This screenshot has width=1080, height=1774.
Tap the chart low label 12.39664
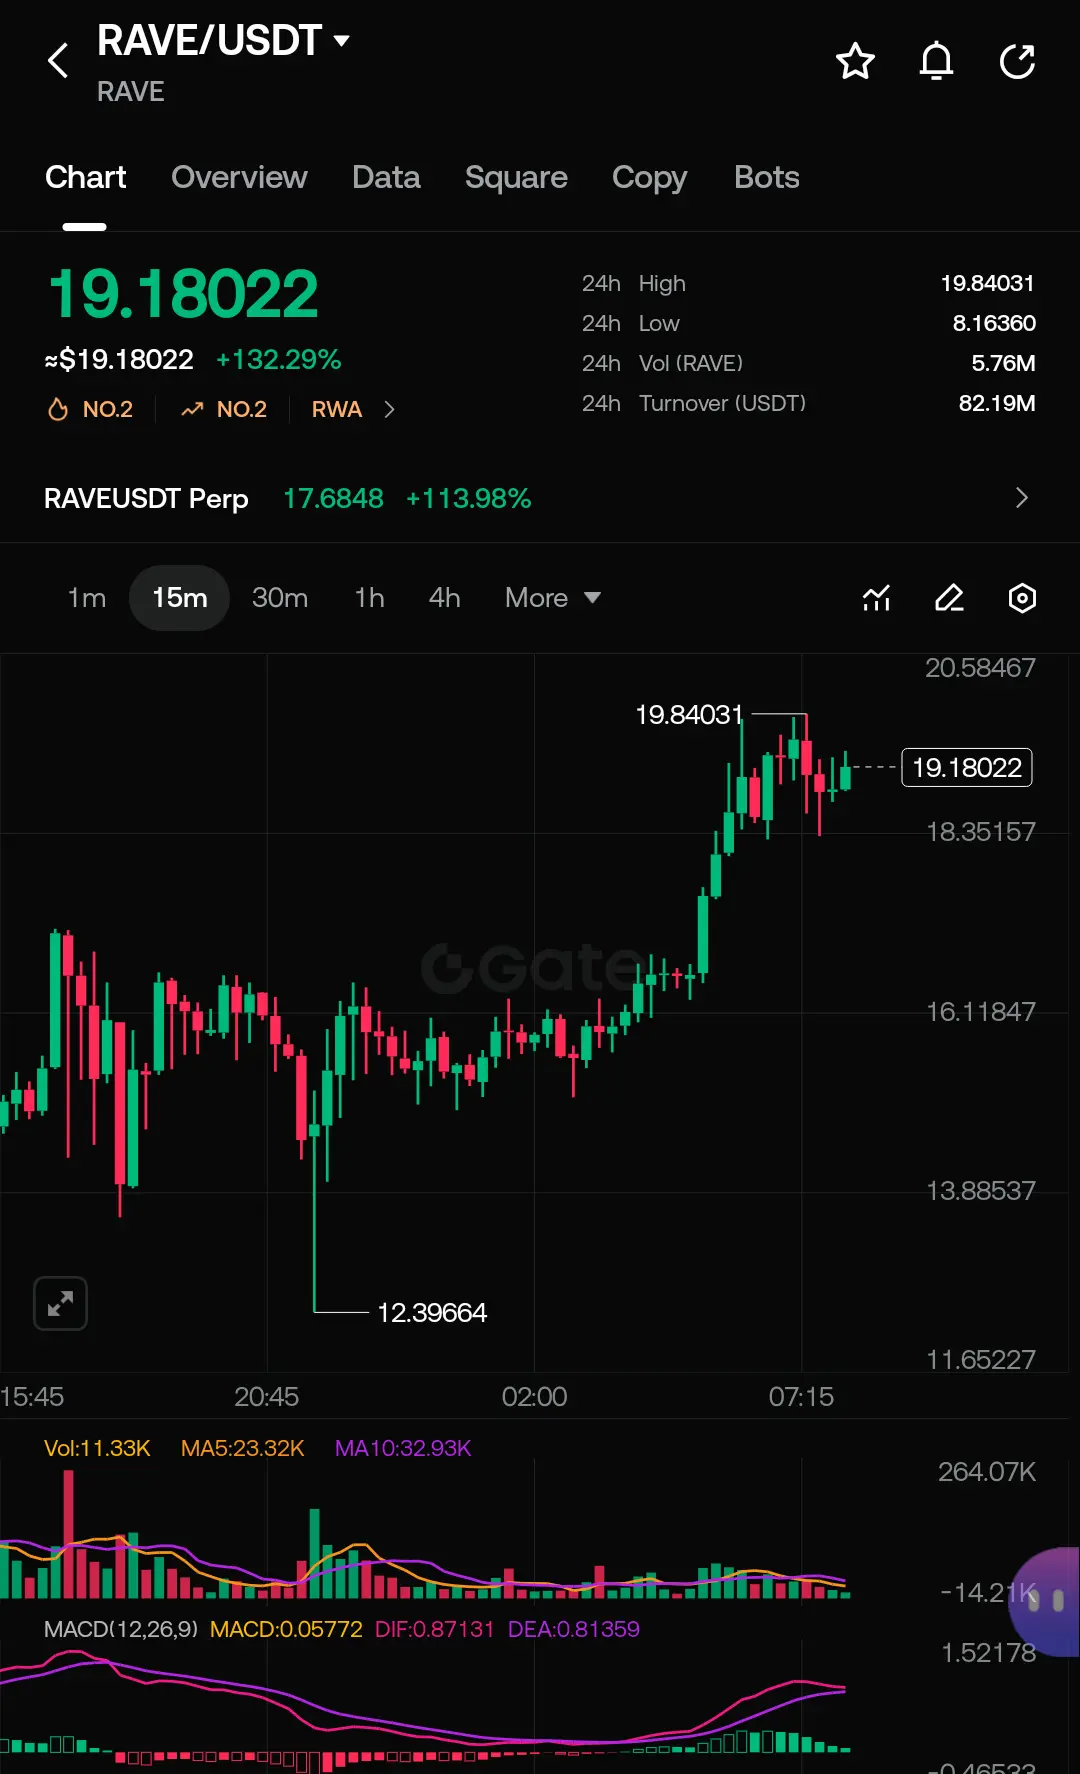click(x=432, y=1312)
